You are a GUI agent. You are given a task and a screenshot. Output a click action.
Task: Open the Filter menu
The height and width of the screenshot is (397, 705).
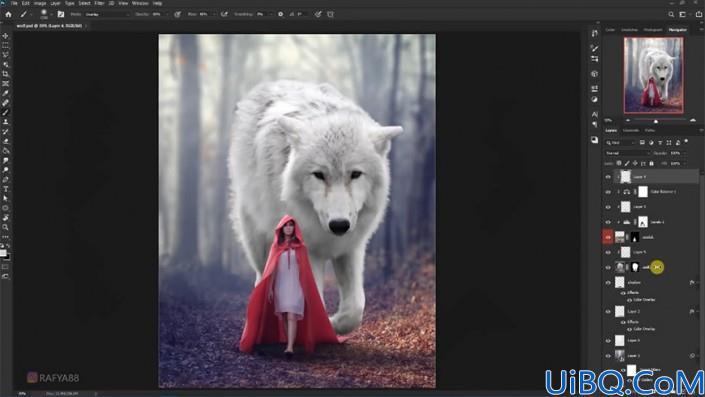(99, 3)
